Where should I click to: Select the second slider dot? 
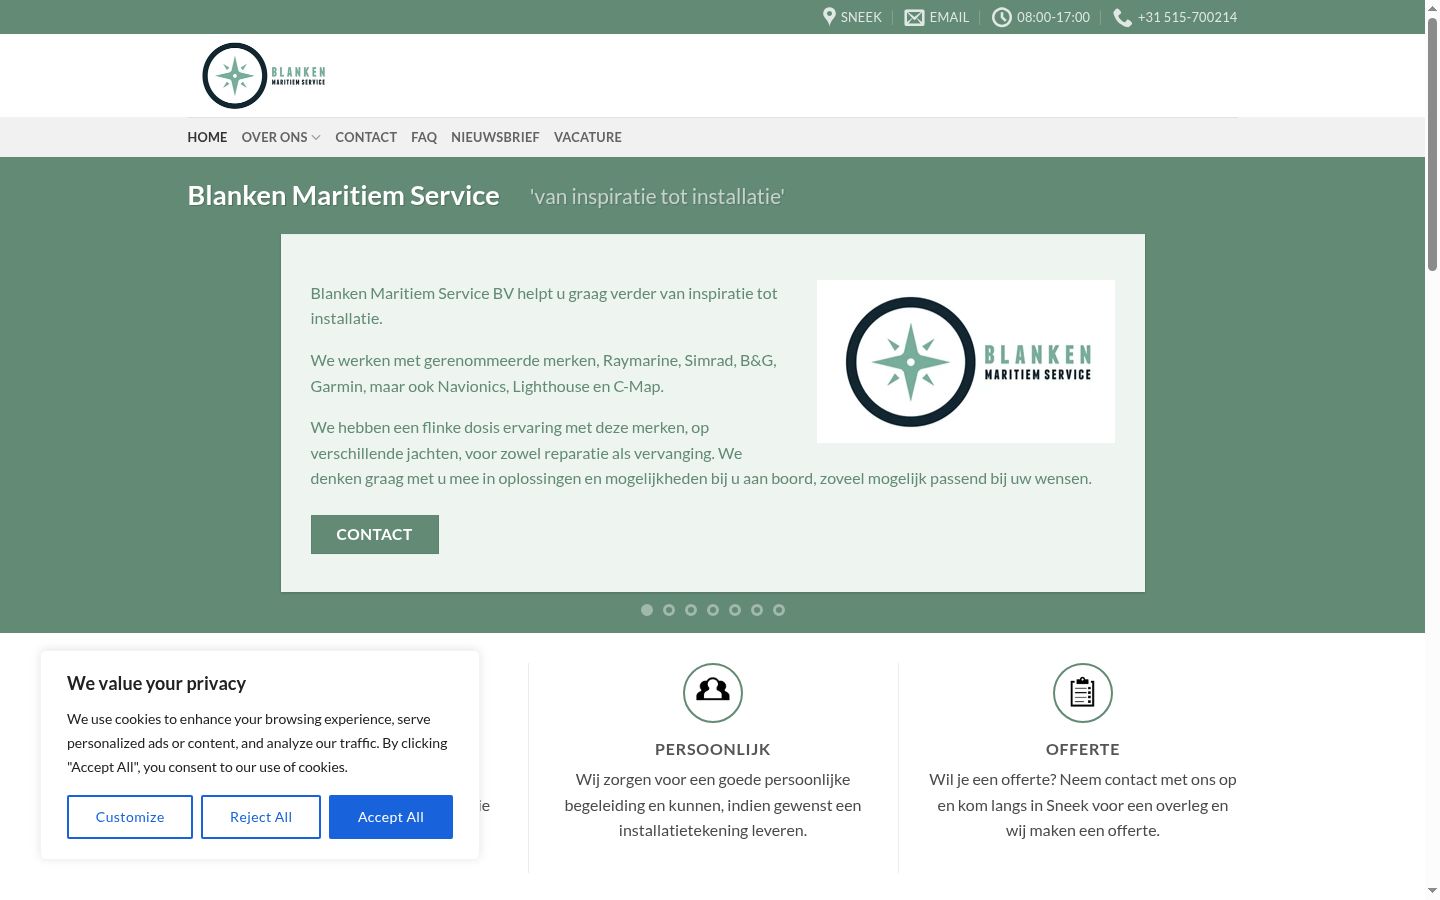669,610
